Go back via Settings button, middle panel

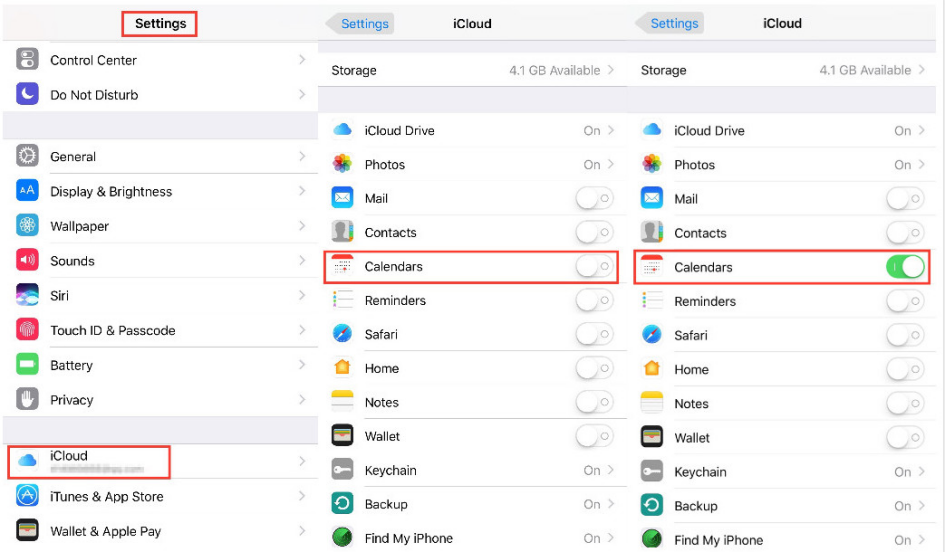point(360,24)
